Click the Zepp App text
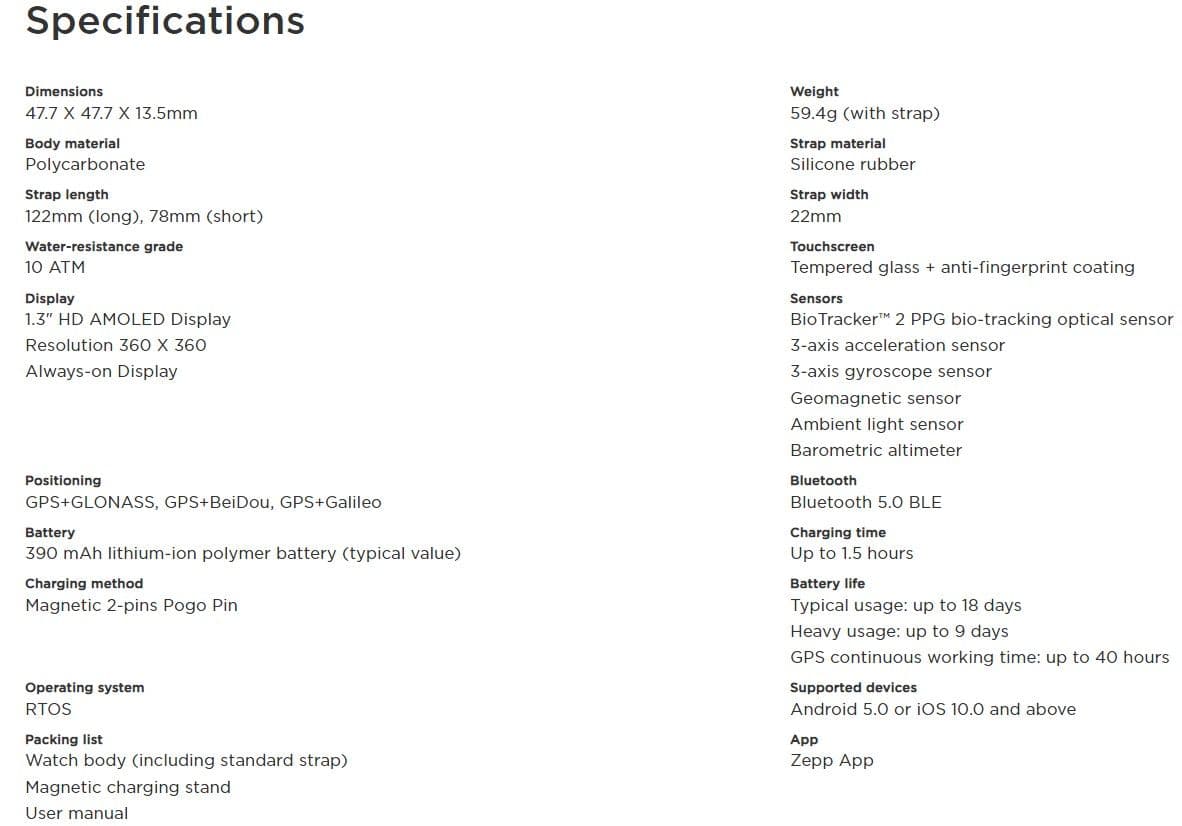Image resolution: width=1182 pixels, height=826 pixels. click(832, 760)
